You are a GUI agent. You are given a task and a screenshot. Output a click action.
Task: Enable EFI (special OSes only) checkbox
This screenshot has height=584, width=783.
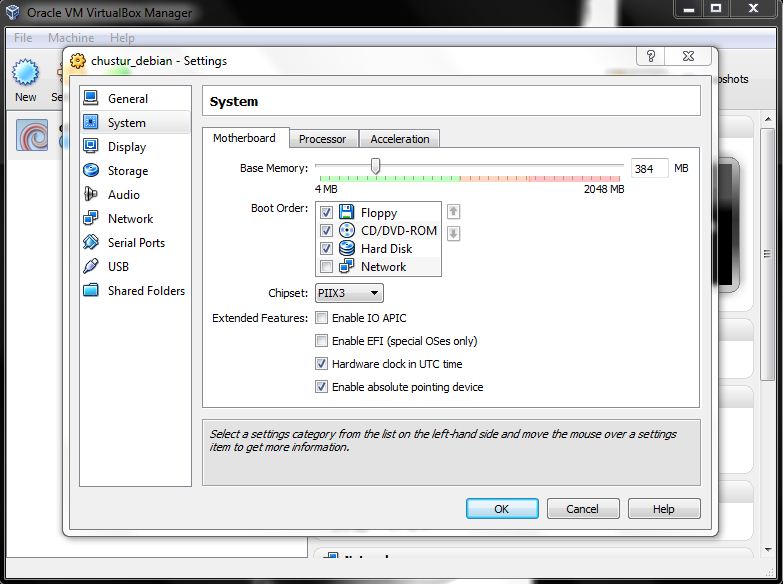tap(322, 341)
